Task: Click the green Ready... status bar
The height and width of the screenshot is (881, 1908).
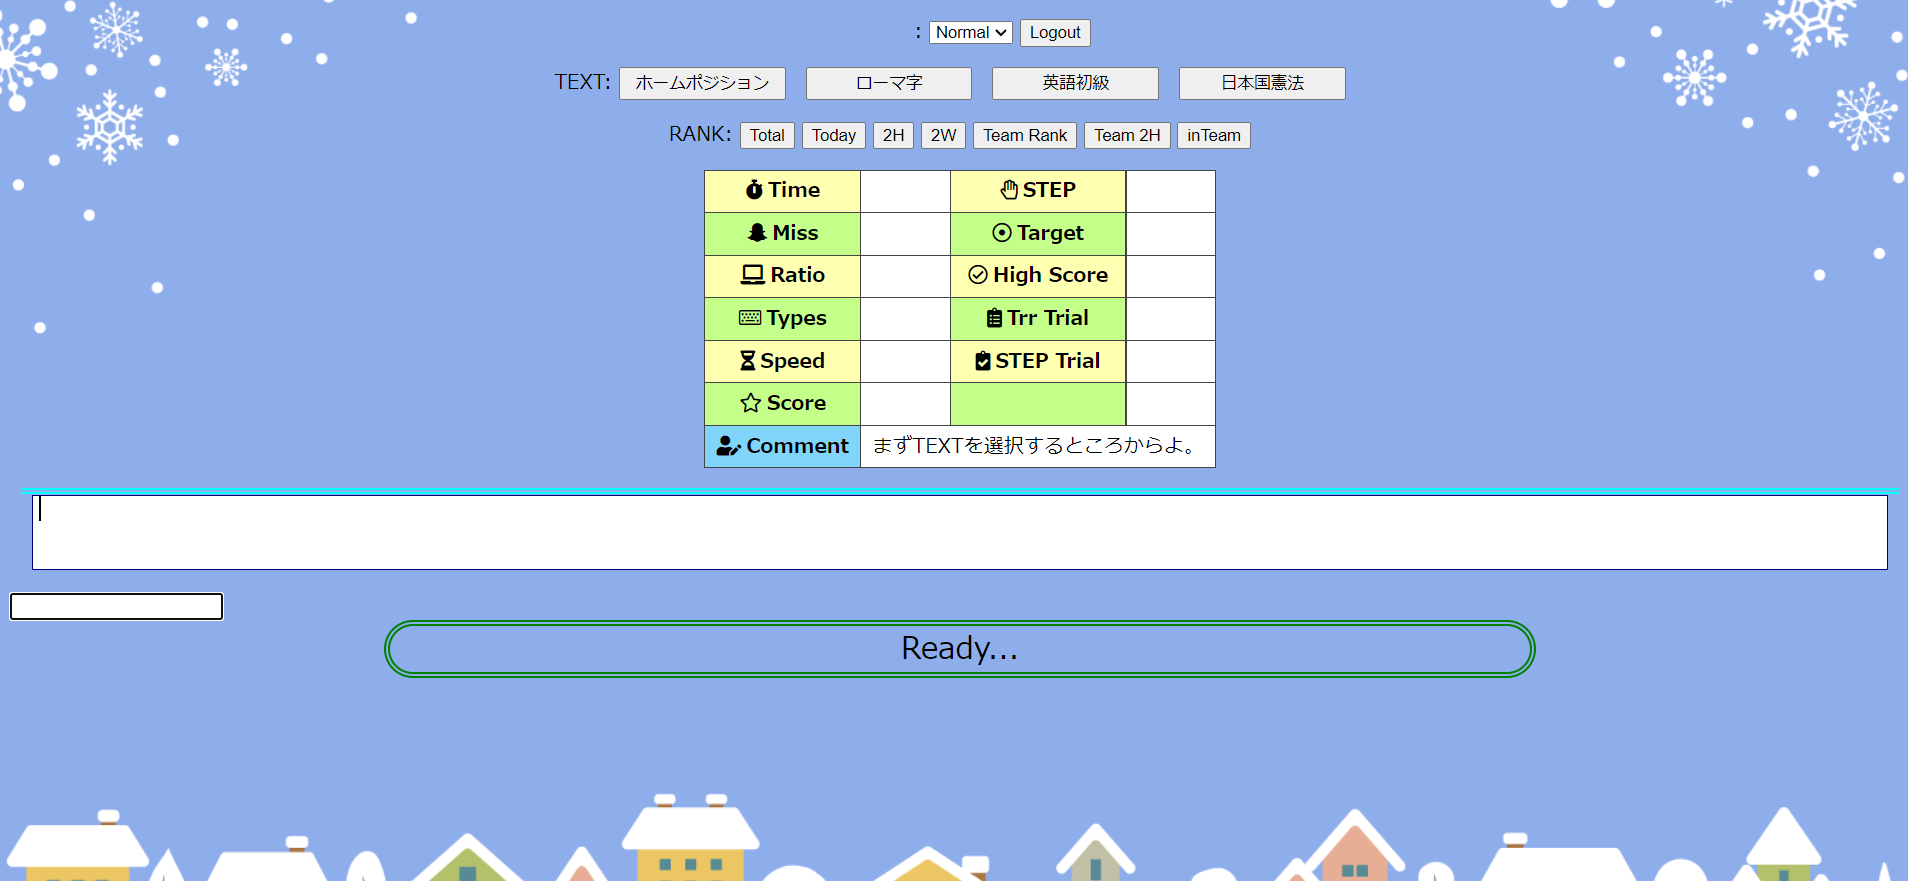Action: (x=959, y=649)
